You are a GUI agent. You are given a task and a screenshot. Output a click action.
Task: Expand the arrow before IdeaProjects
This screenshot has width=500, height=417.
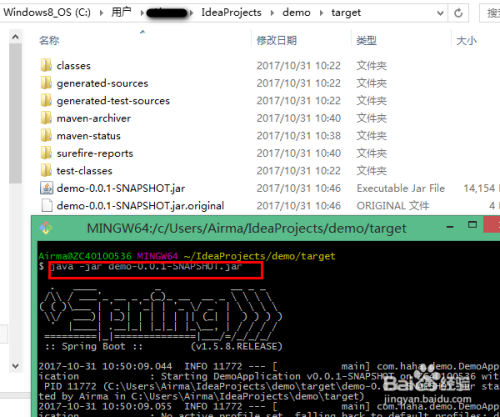(x=191, y=13)
